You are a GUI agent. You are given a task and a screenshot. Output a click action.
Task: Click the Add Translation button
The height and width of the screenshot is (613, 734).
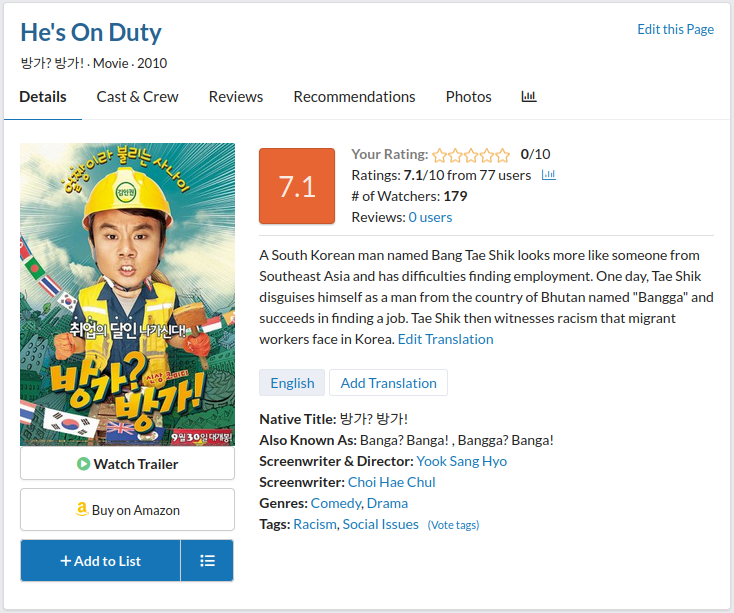pos(389,383)
